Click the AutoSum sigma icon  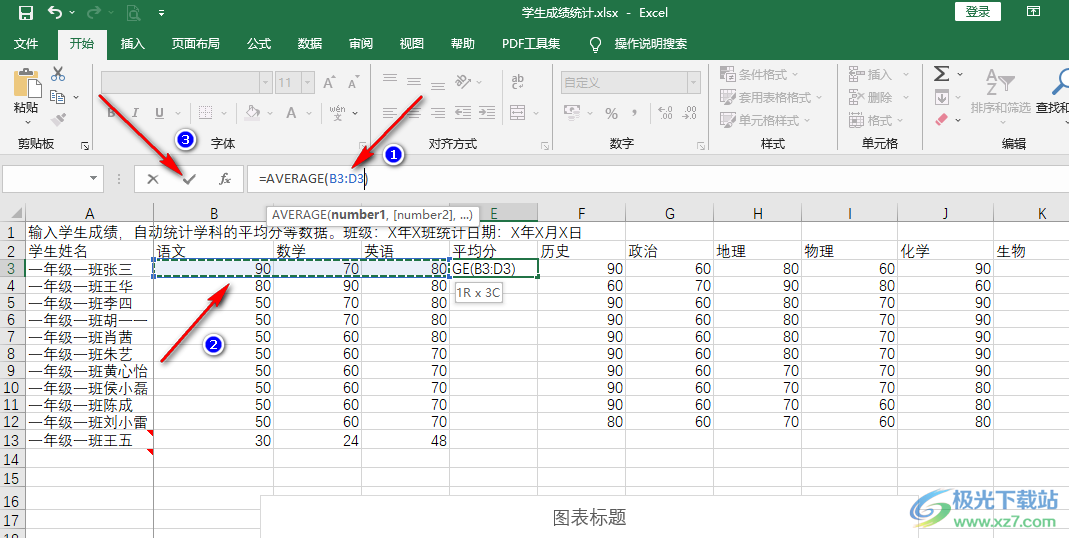(x=942, y=74)
